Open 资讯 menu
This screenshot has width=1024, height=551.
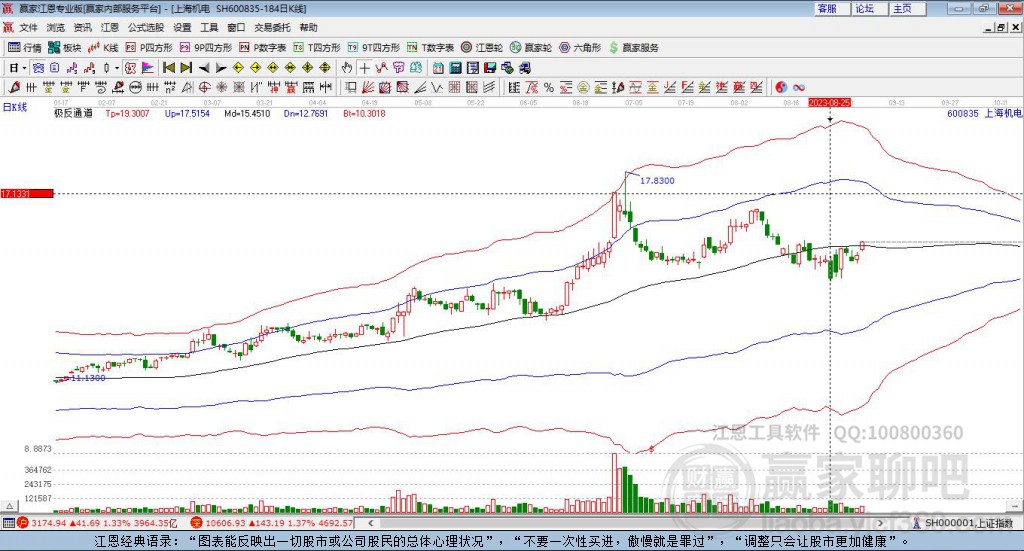(x=82, y=27)
